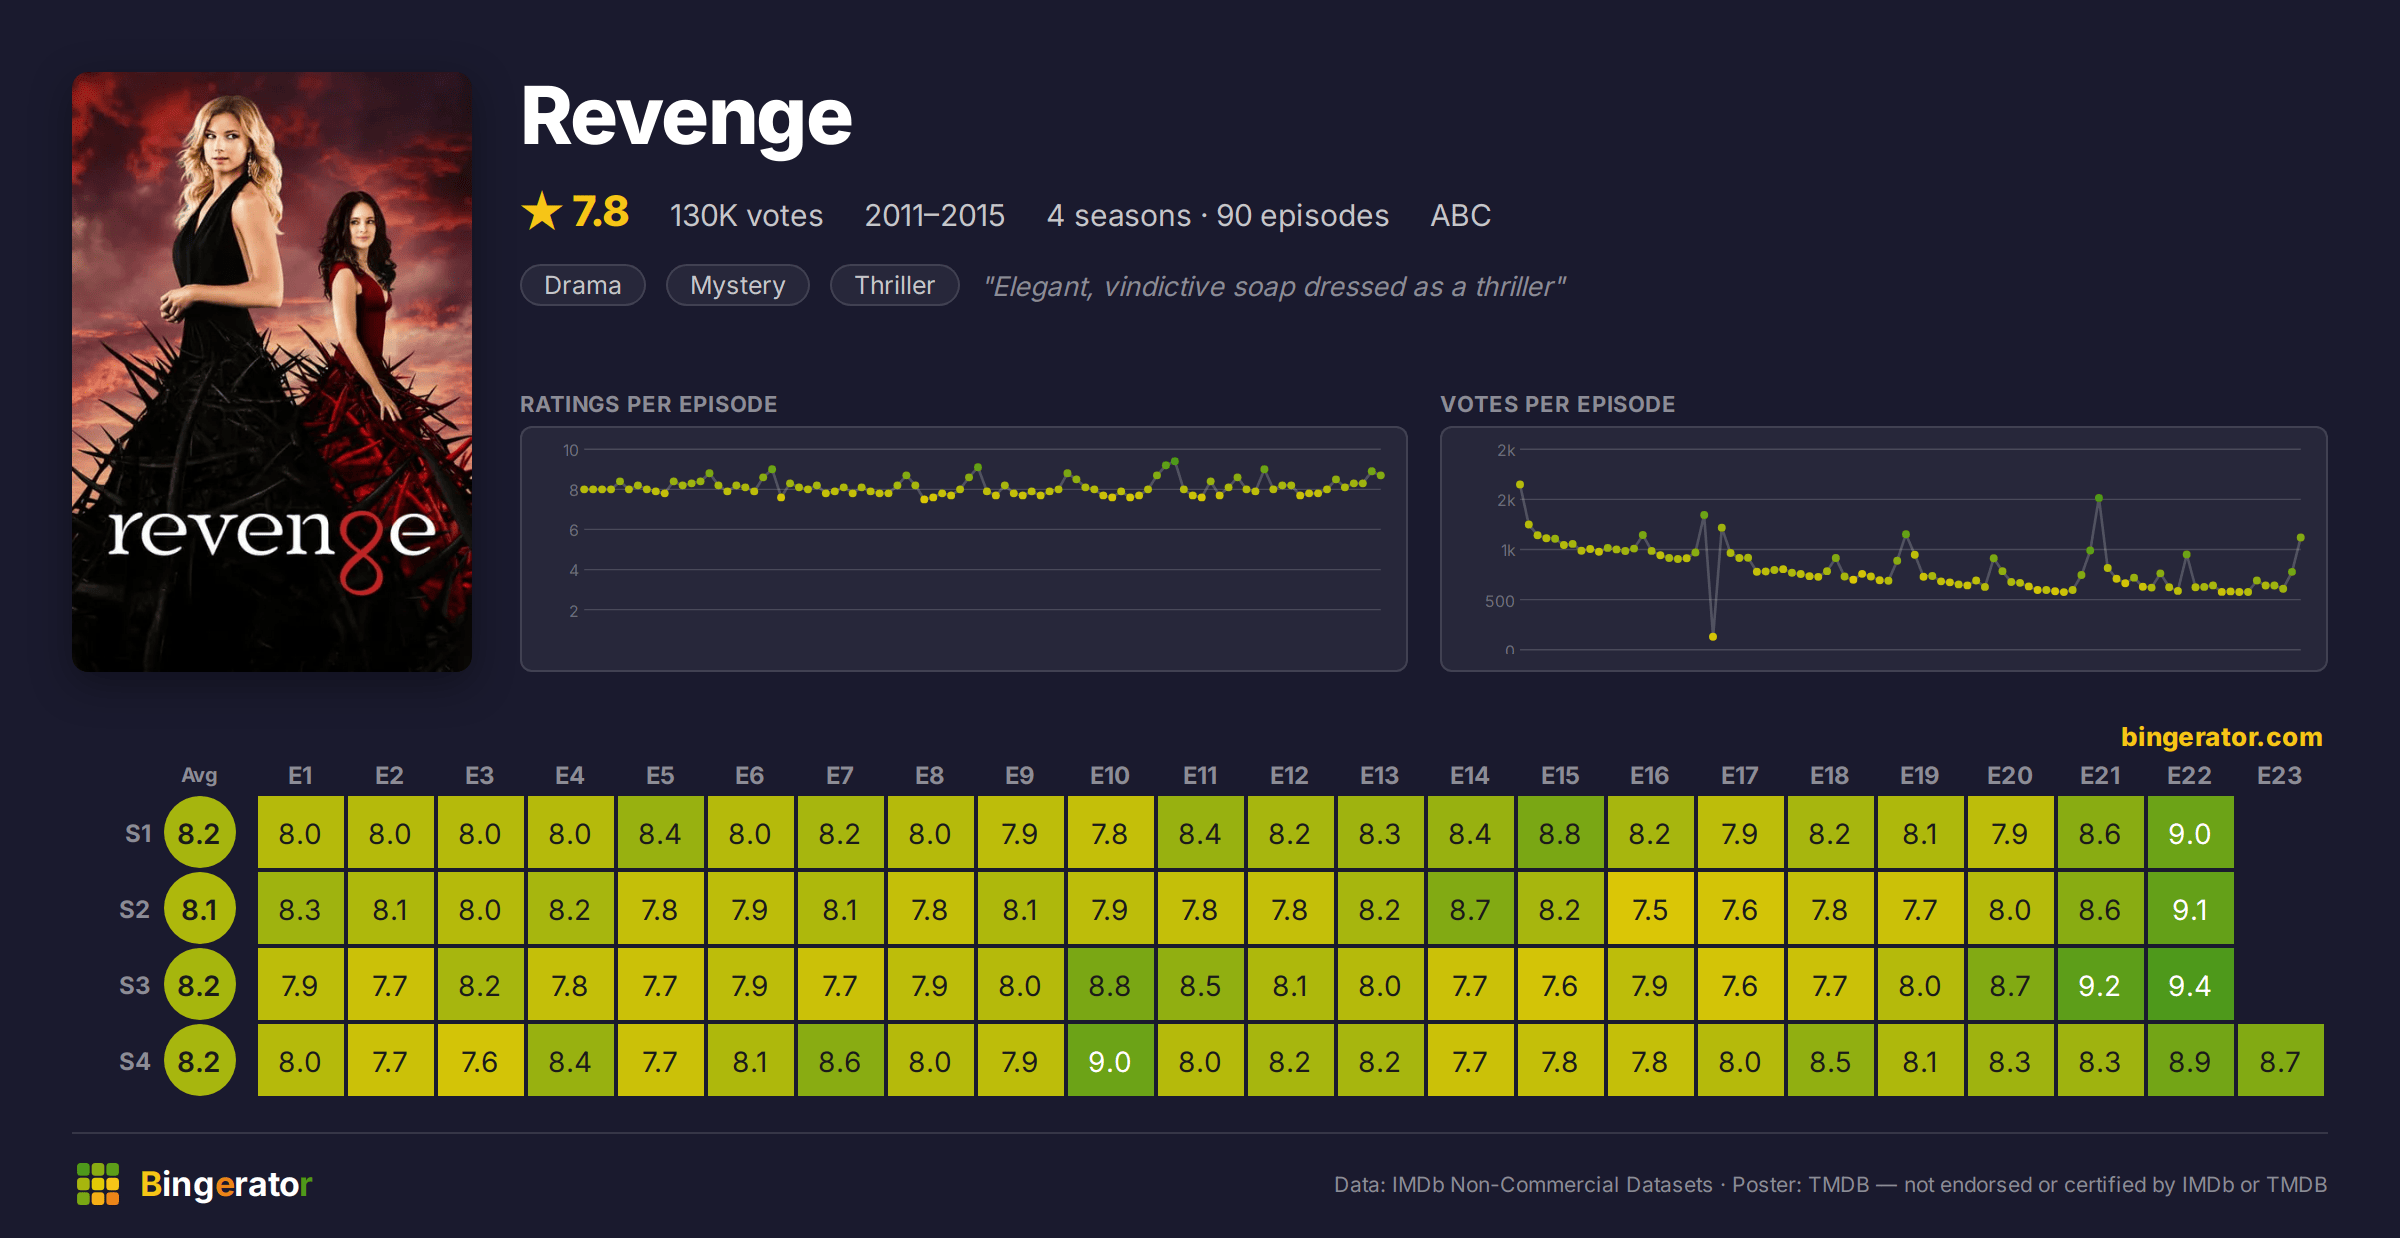The width and height of the screenshot is (2400, 1238).
Task: Click the E10 column header
Action: click(1110, 776)
